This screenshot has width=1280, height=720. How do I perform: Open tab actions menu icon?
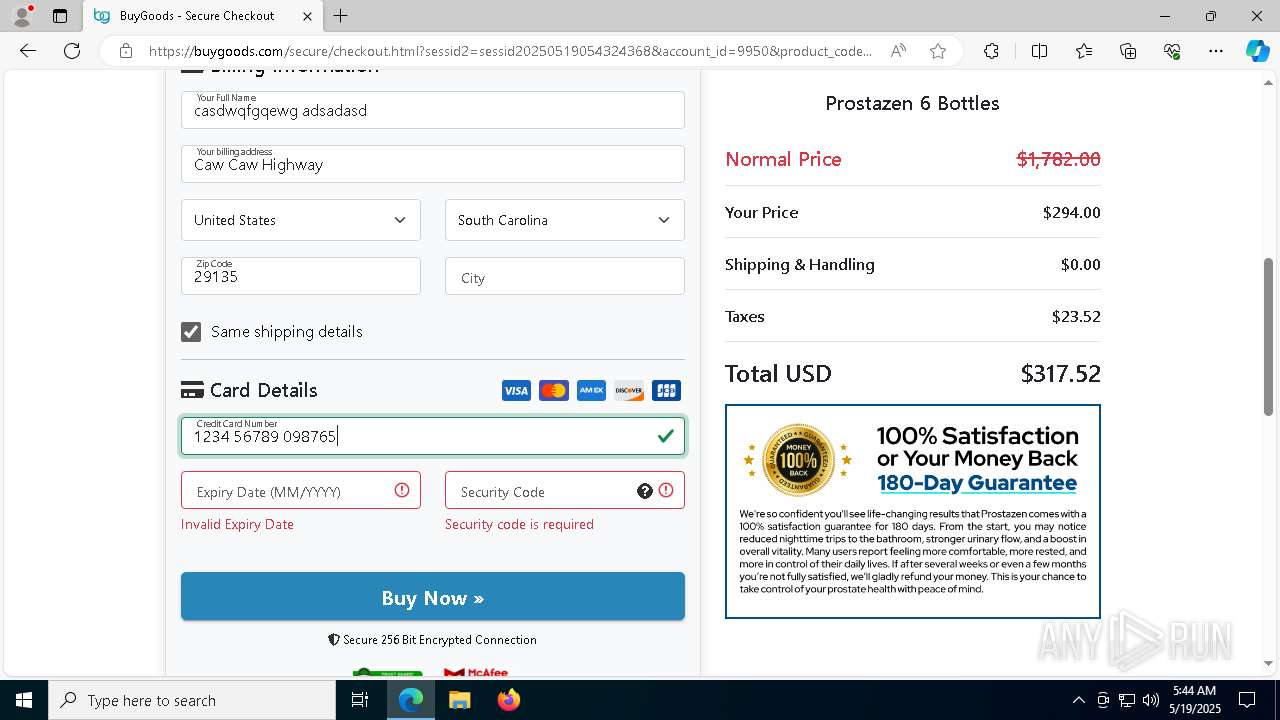tap(60, 16)
